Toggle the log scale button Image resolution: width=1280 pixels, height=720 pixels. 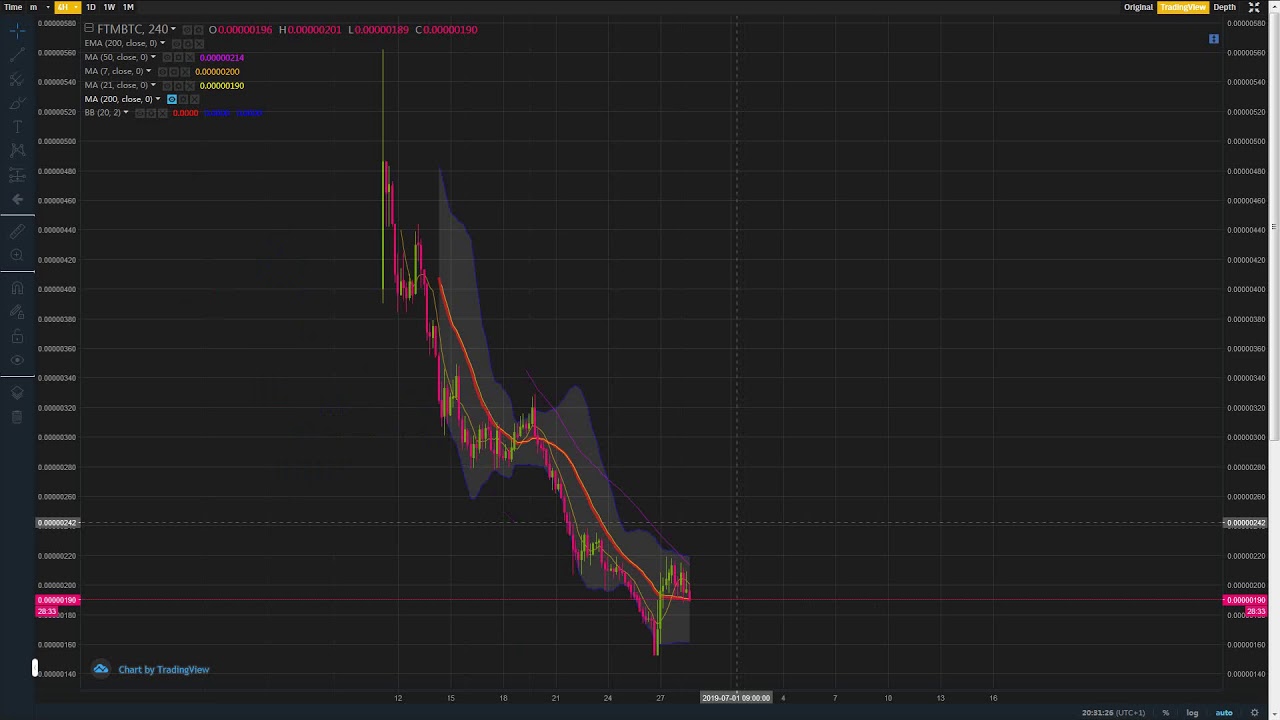pyautogui.click(x=1192, y=713)
